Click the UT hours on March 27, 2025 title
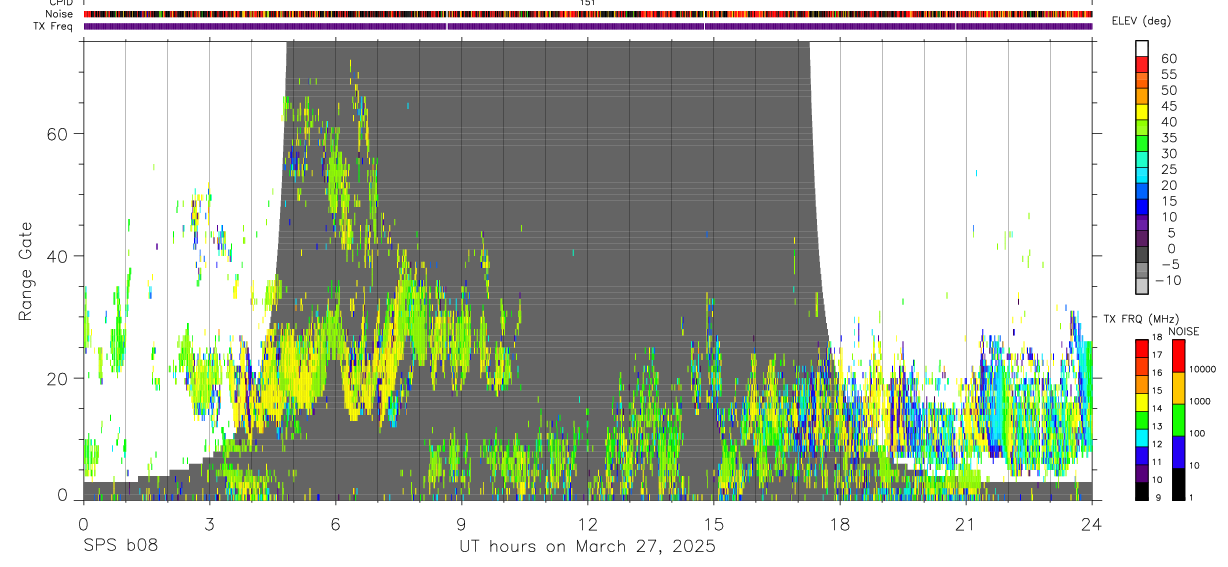Image resolution: width=1228 pixels, height=567 pixels. click(588, 547)
